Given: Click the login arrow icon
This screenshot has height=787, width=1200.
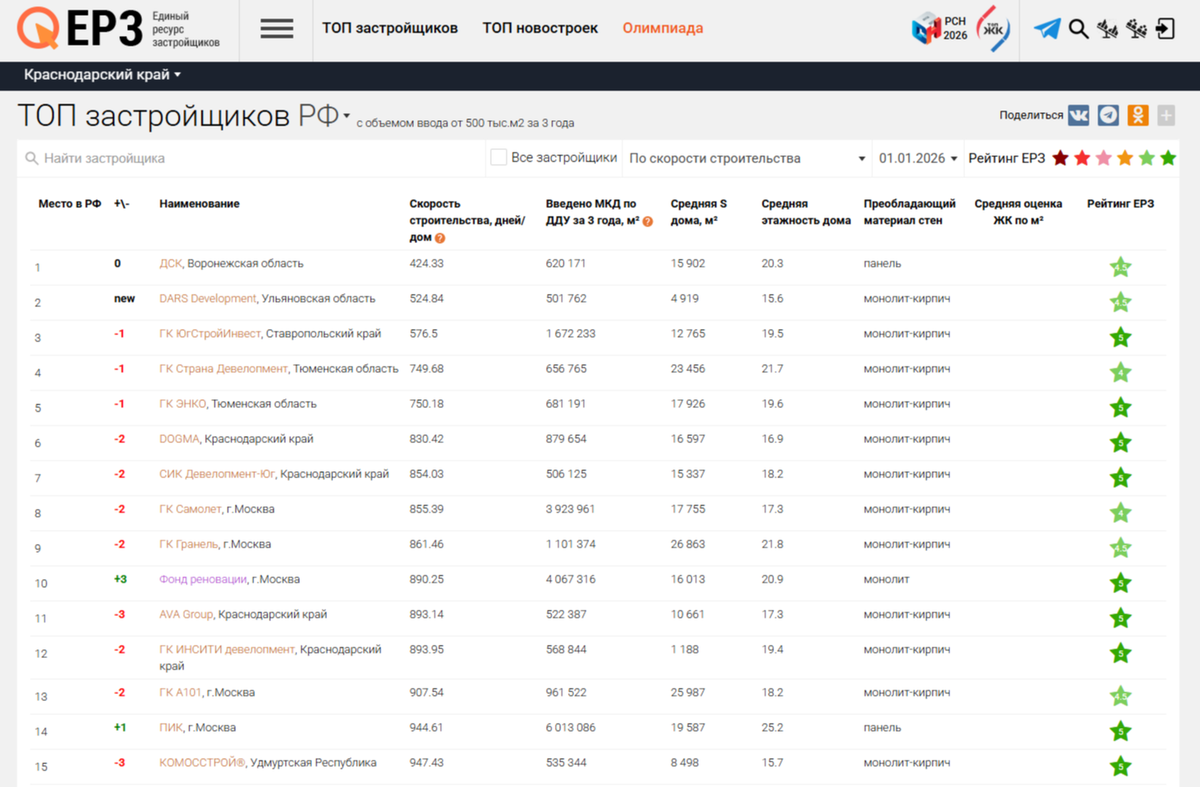Looking at the screenshot, I should (1165, 29).
